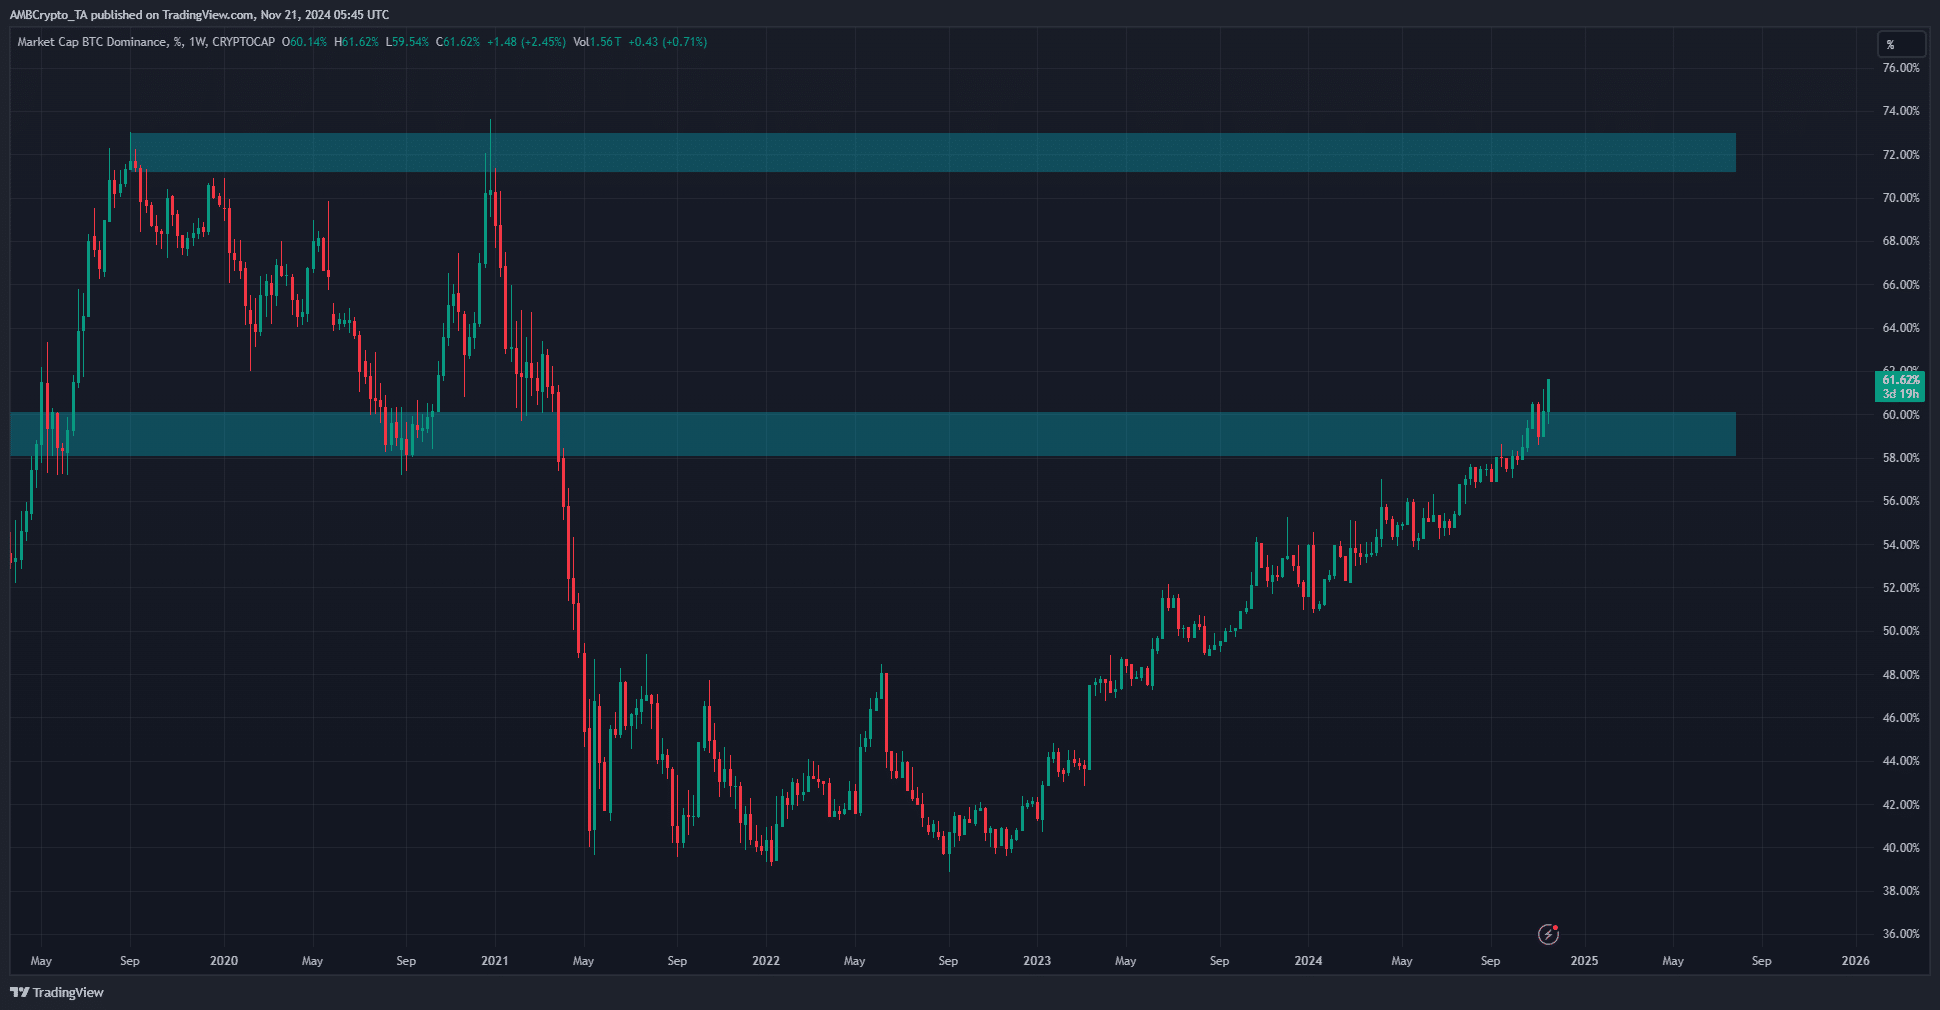Click the lower teal zone near 59%
Screen dimensions: 1940x1010
tap(872, 434)
